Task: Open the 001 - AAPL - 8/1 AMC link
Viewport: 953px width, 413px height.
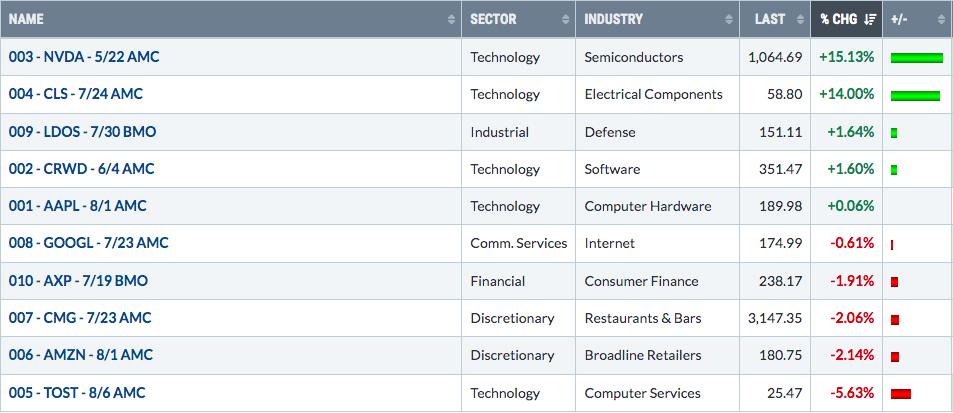Action: [78, 206]
